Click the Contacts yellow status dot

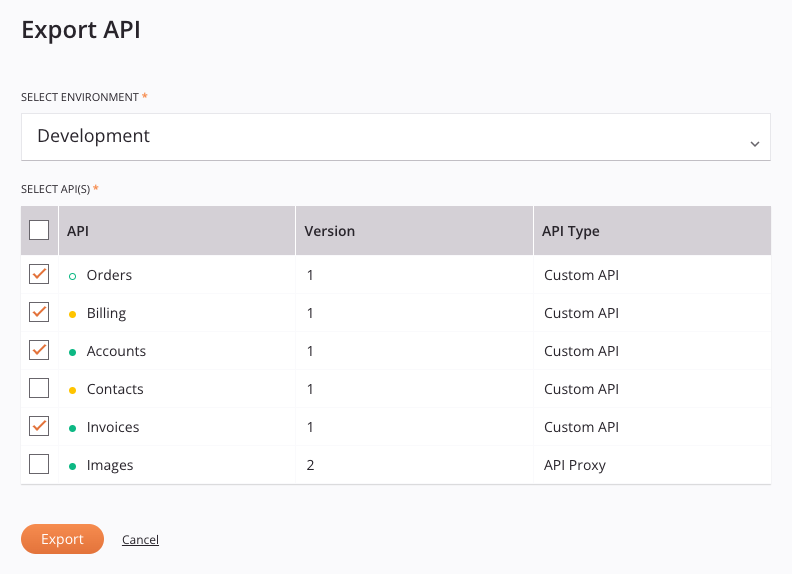click(72, 390)
